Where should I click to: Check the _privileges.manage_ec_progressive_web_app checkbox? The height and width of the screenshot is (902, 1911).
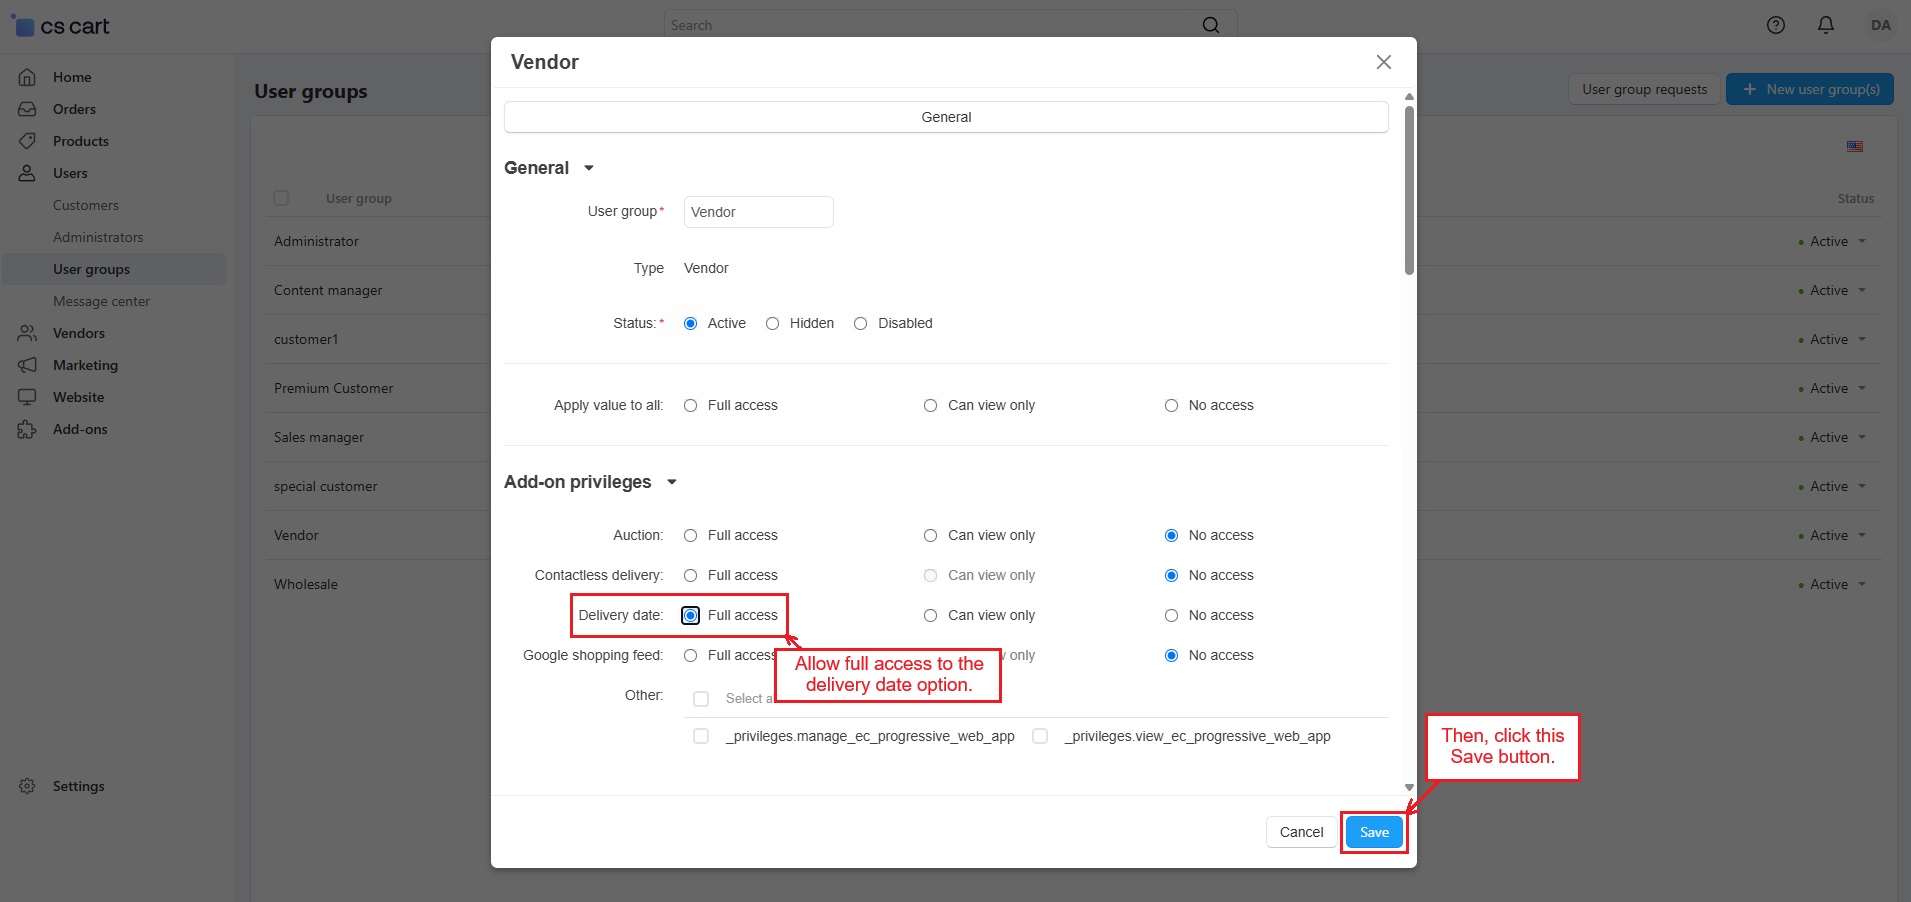(x=701, y=736)
